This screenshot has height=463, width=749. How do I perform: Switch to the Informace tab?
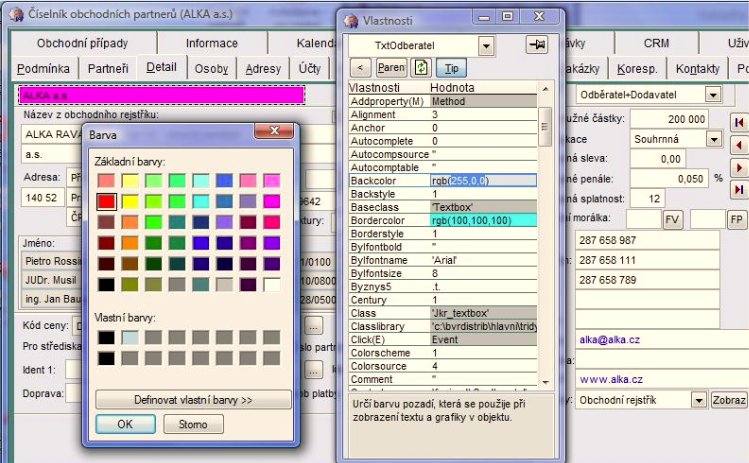[212, 43]
